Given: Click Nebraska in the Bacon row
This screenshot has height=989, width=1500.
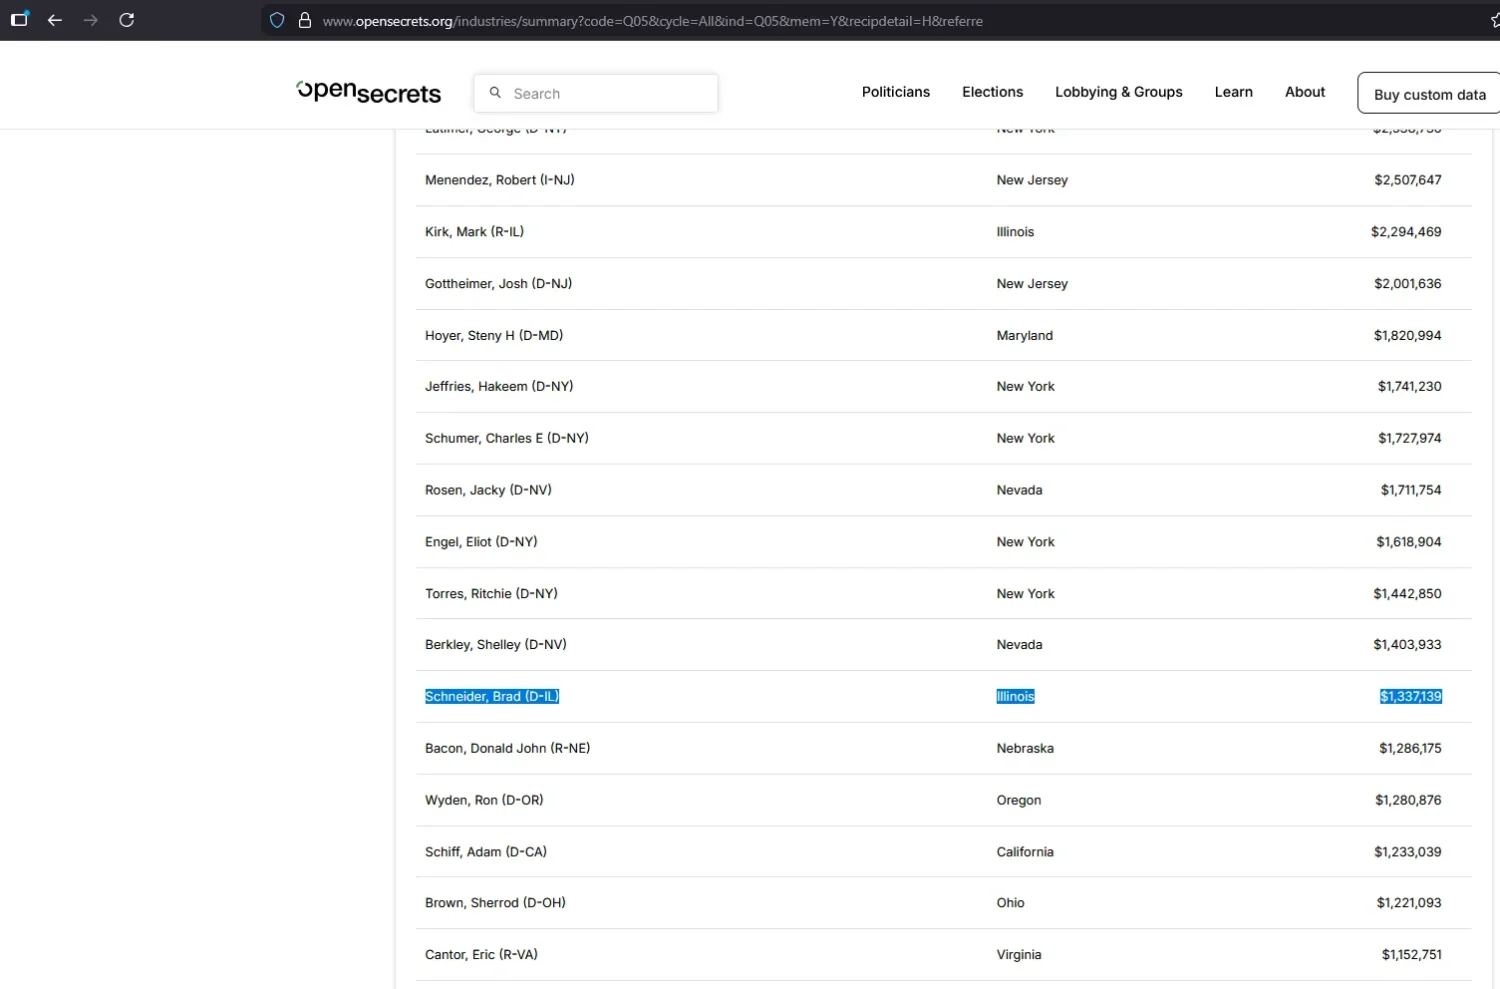Looking at the screenshot, I should [1025, 749].
